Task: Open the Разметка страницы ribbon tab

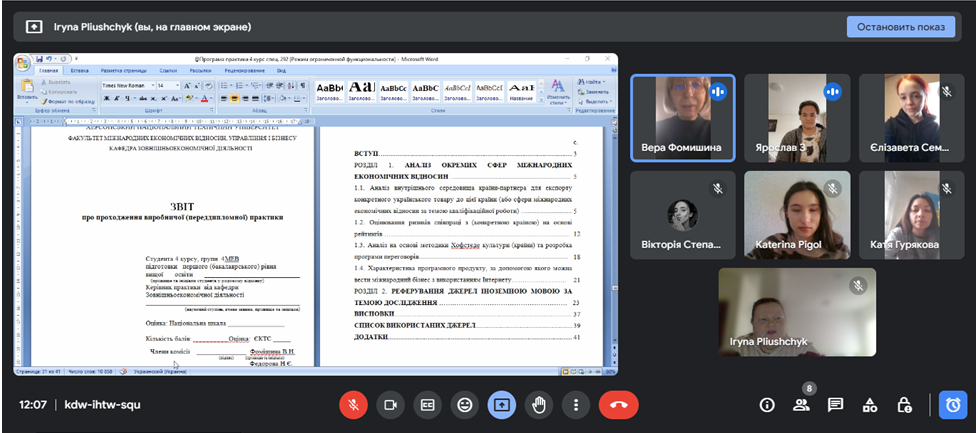Action: click(123, 71)
